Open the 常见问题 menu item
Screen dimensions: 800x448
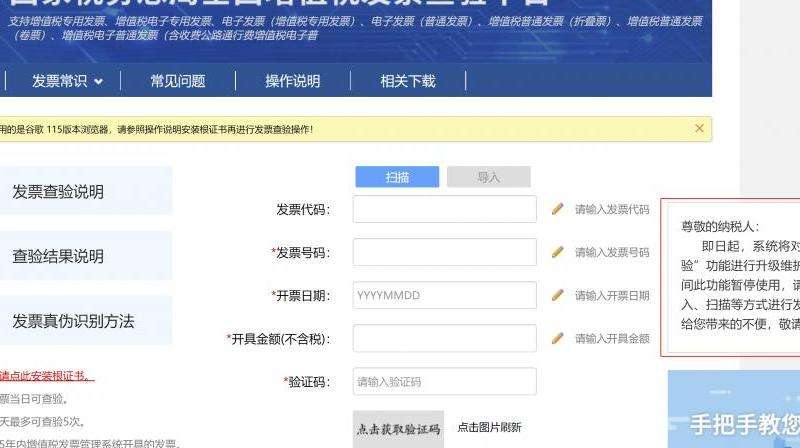(178, 81)
